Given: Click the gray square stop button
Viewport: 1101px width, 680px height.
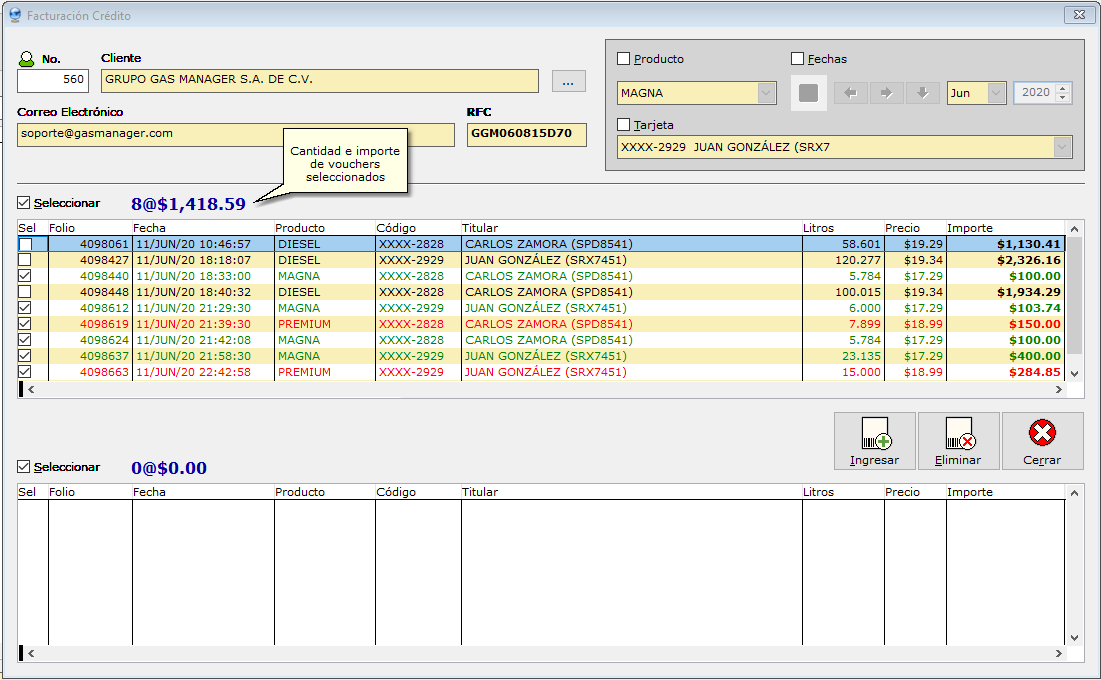Looking at the screenshot, I should [x=809, y=93].
